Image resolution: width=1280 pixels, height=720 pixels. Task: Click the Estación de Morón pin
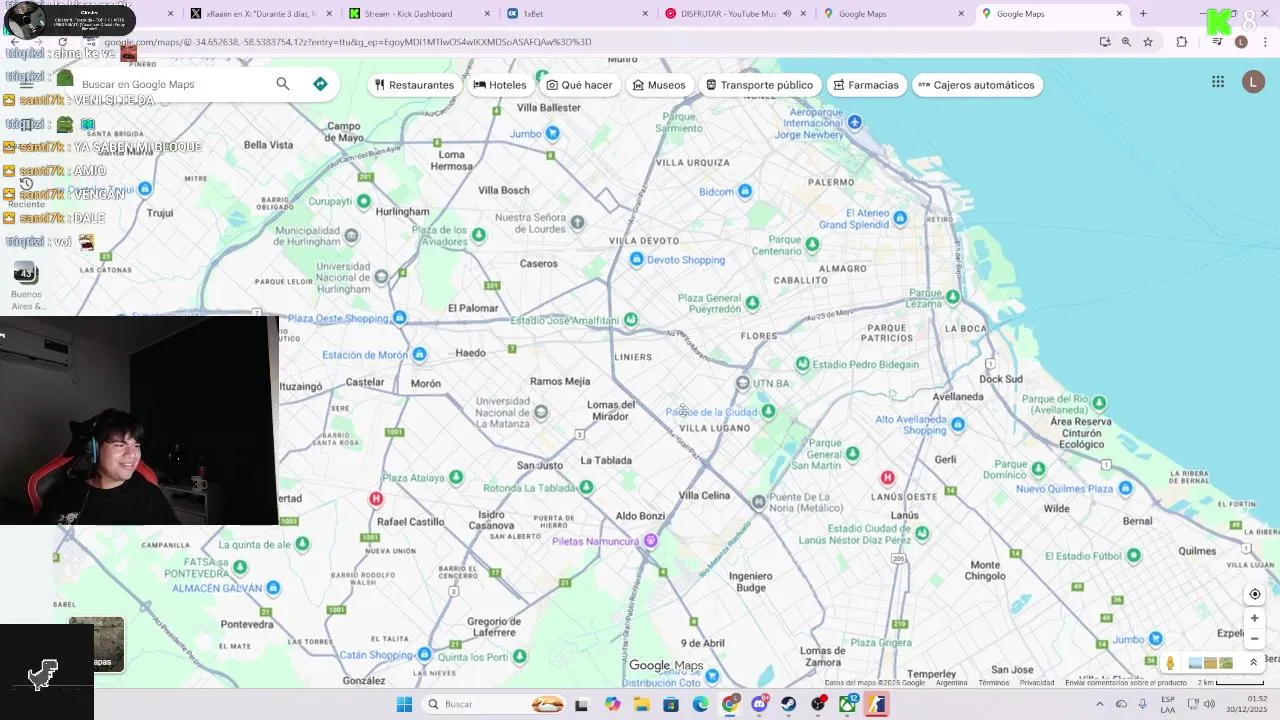pos(419,354)
